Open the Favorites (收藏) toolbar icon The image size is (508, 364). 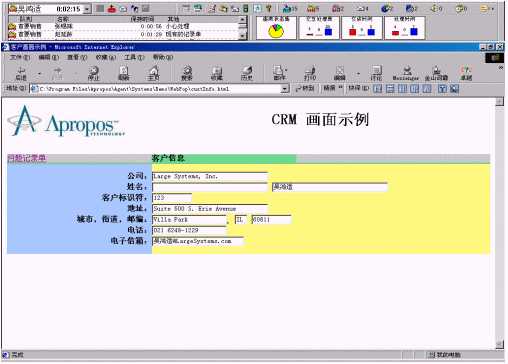[x=217, y=73]
